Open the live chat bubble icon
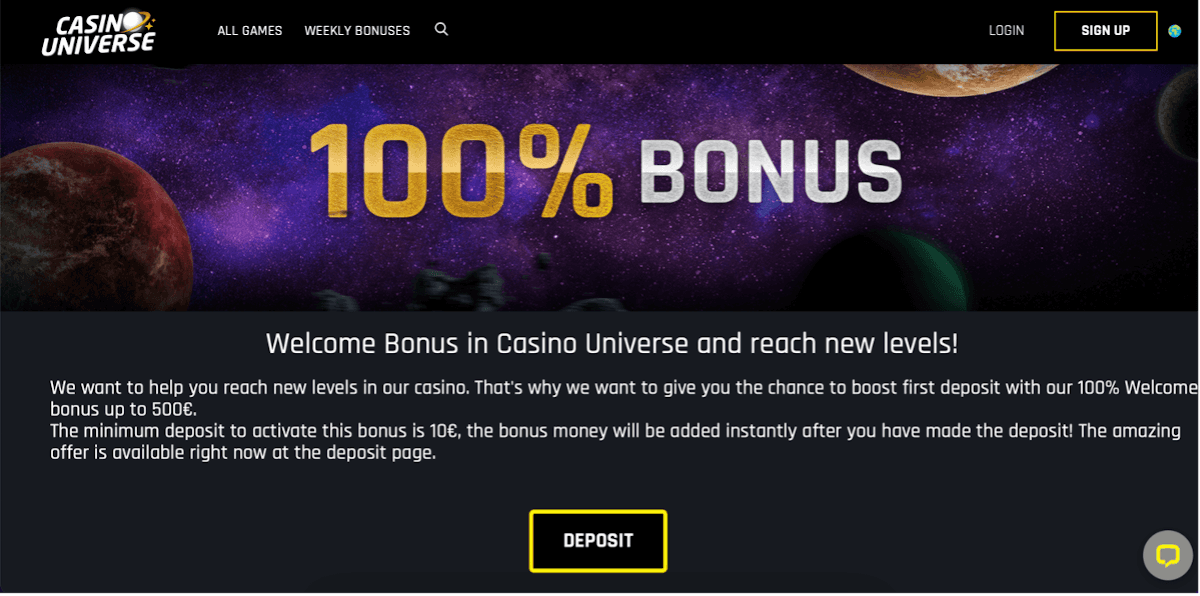The image size is (1200, 596). (x=1167, y=555)
